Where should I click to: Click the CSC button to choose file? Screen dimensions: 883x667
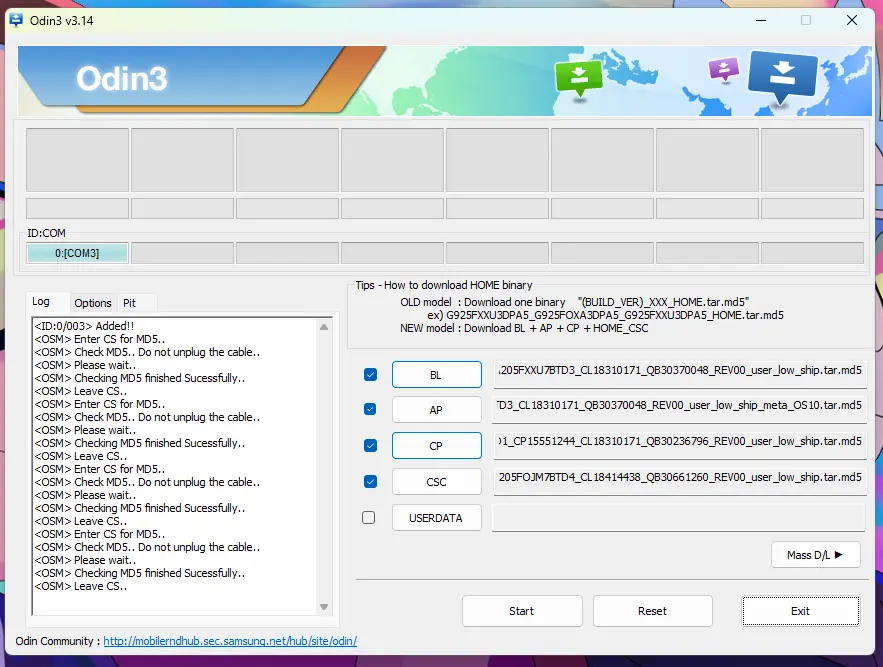point(436,482)
